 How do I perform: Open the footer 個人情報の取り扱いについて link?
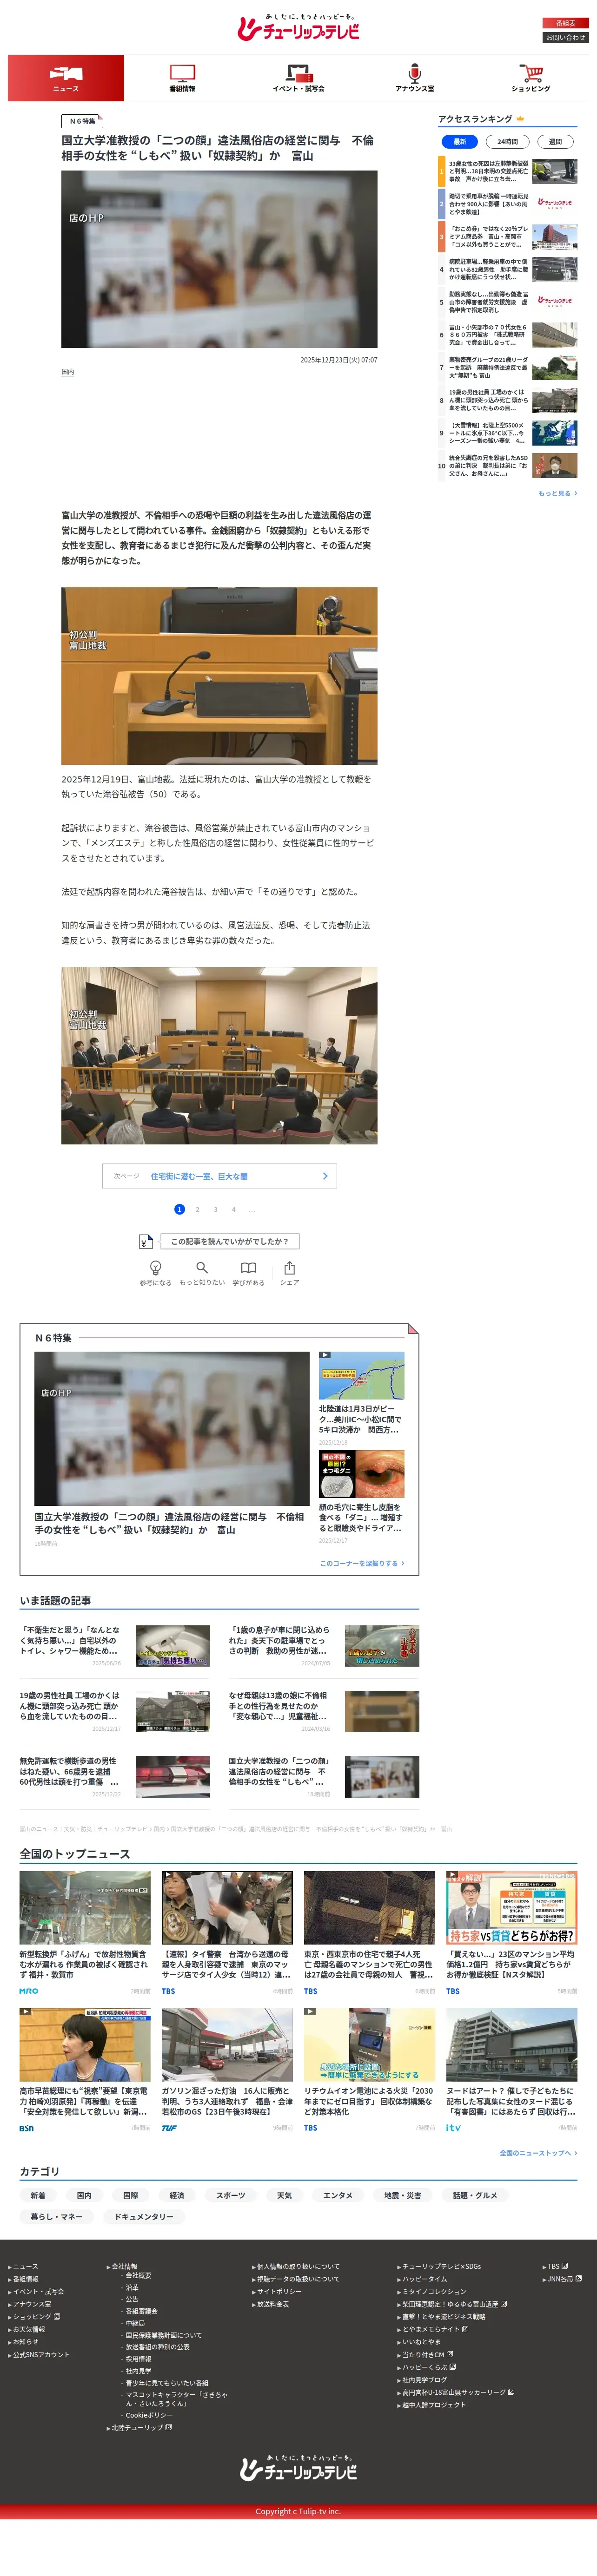tap(298, 2266)
